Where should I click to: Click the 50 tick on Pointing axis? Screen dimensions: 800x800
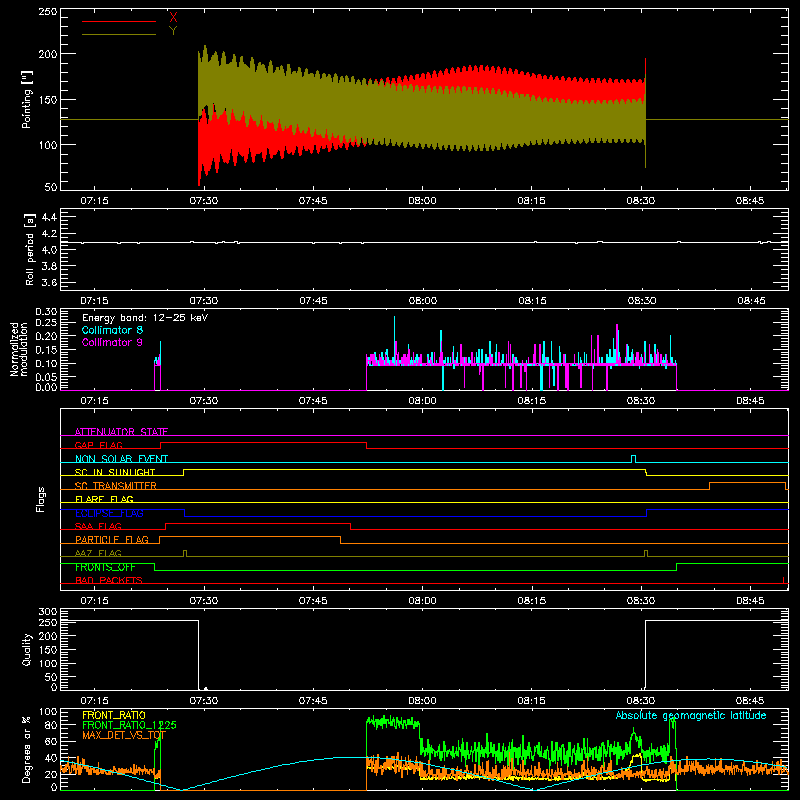[51, 187]
